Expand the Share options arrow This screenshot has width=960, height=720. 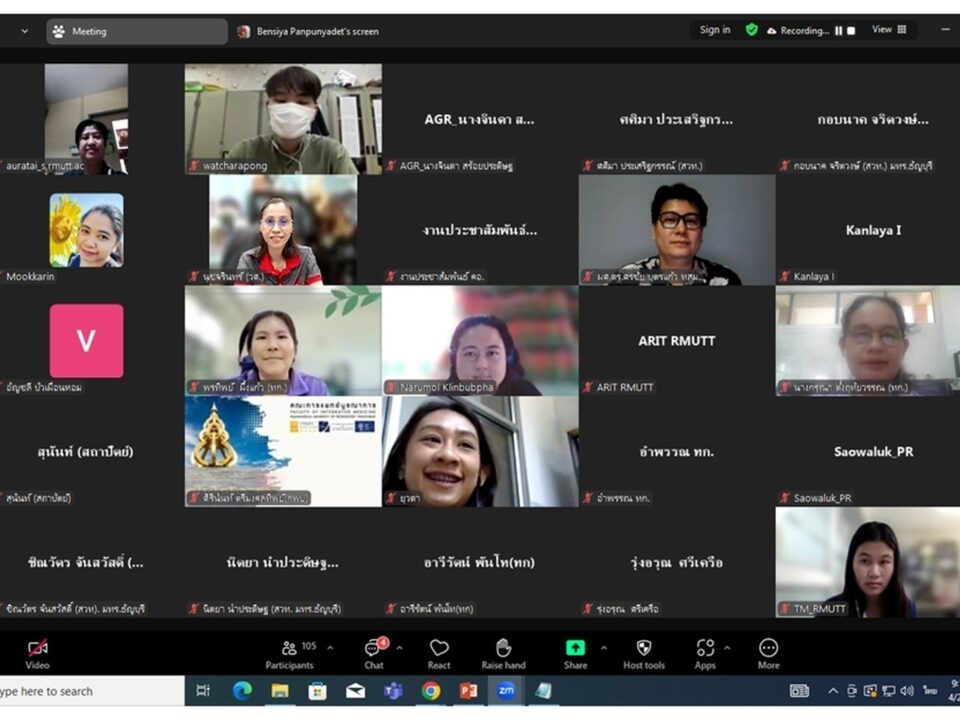click(x=604, y=648)
